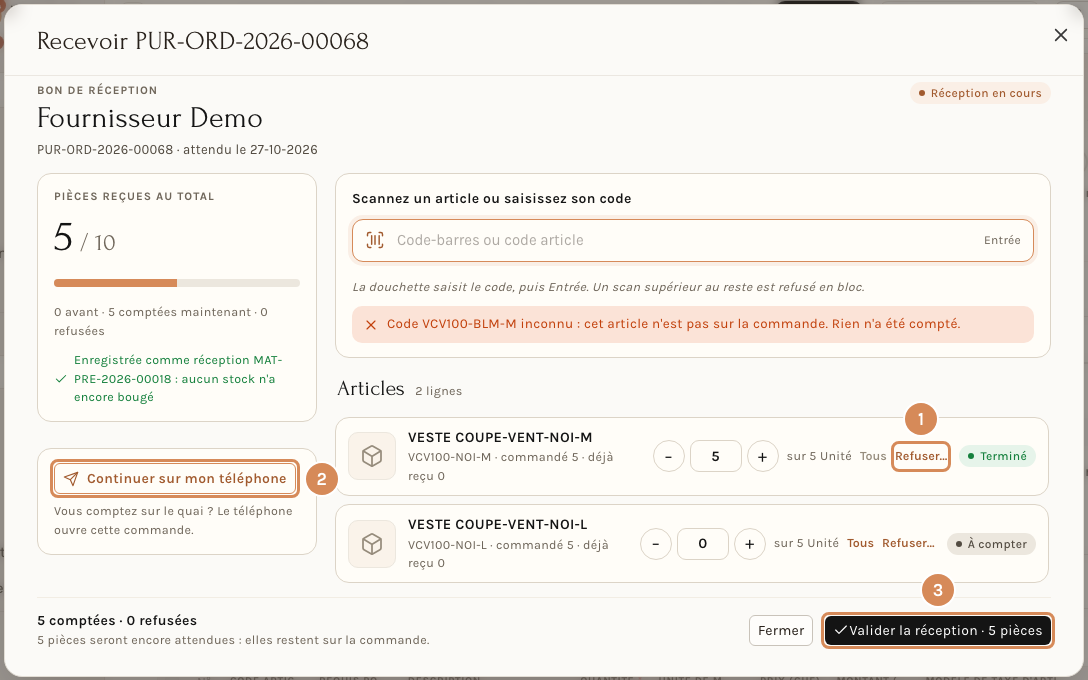Click Refuser on the VCV100-NOI-L line

[x=908, y=543]
